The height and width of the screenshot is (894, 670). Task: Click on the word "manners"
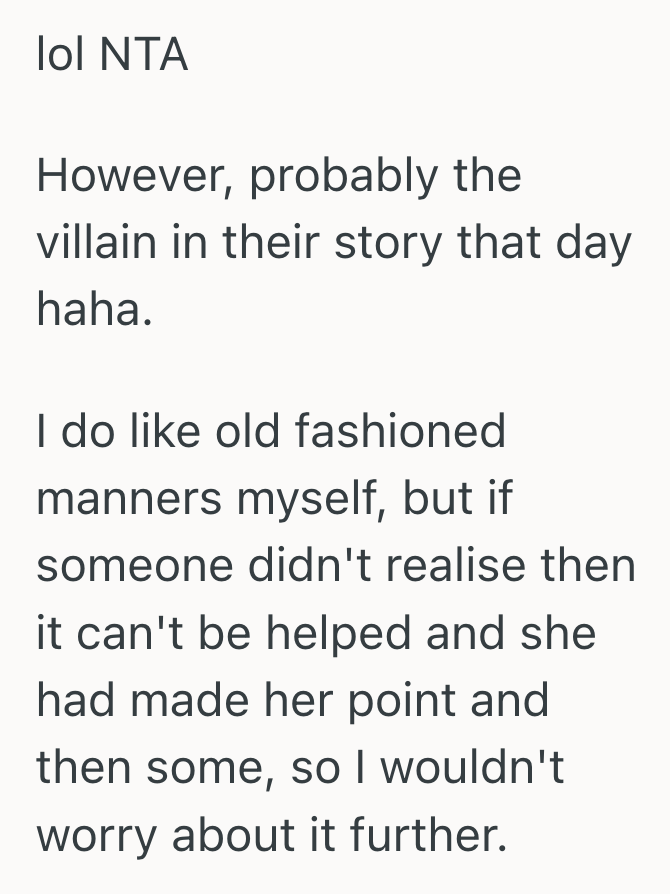[128, 499]
